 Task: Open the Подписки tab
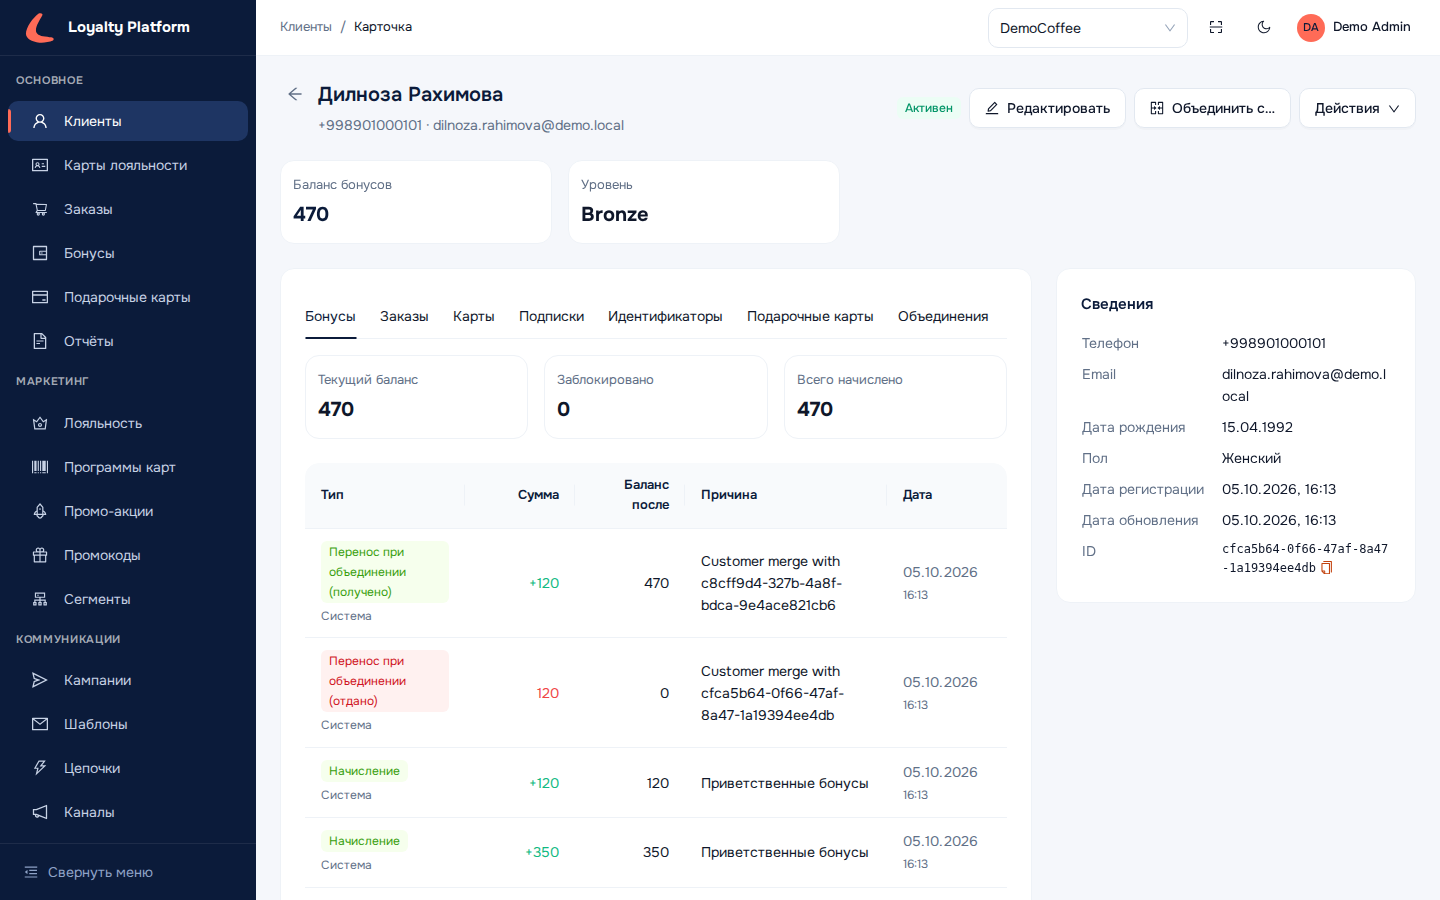(551, 316)
